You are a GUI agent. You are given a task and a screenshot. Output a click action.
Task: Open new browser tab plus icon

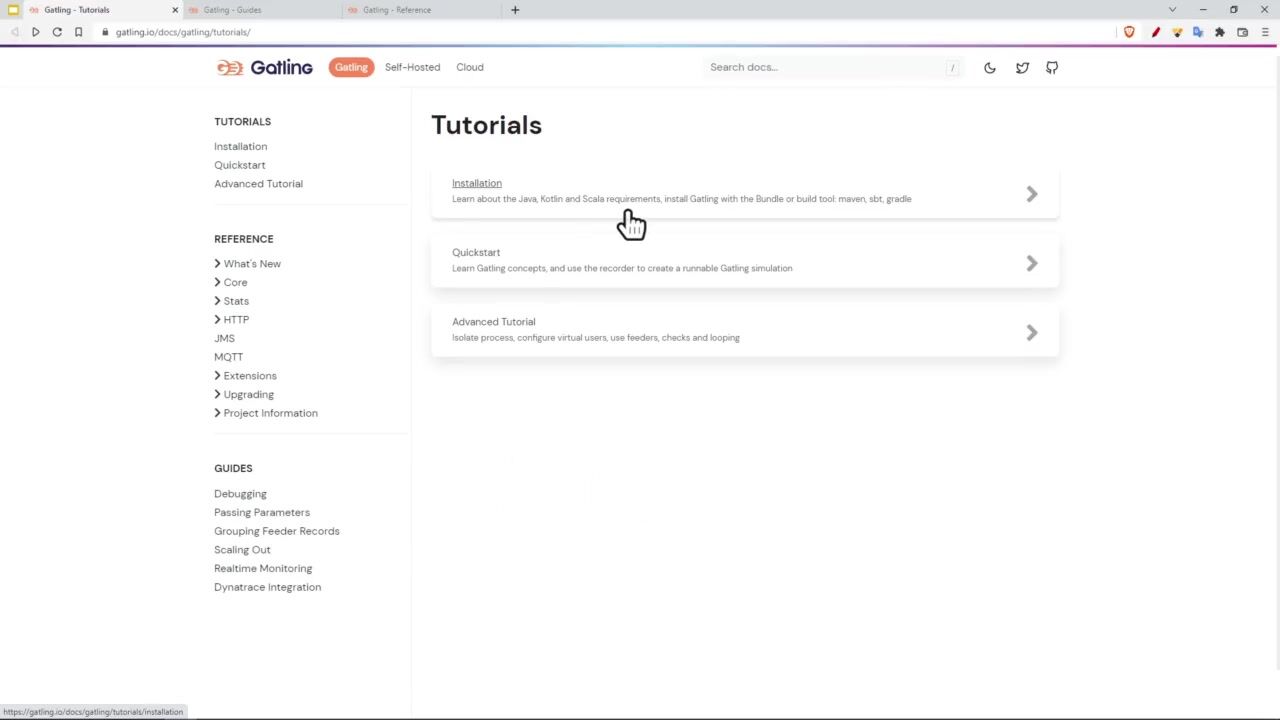click(x=515, y=10)
